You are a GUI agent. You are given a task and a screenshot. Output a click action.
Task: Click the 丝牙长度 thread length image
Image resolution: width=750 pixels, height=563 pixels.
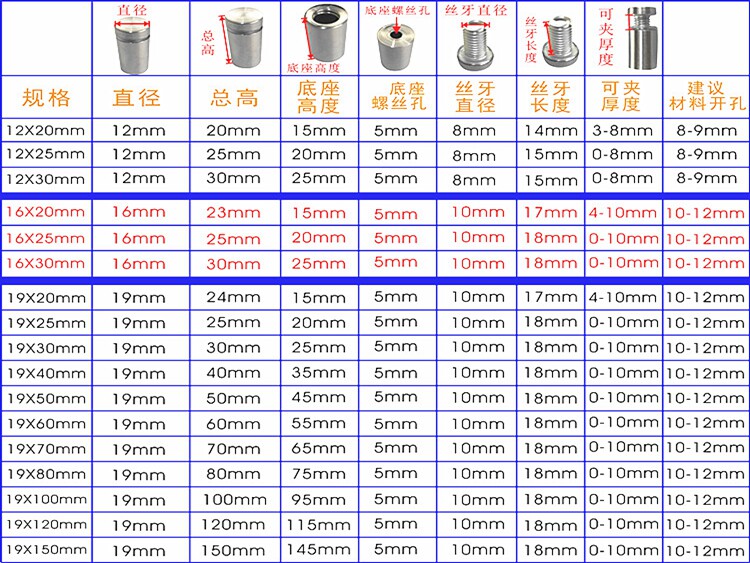(x=562, y=40)
